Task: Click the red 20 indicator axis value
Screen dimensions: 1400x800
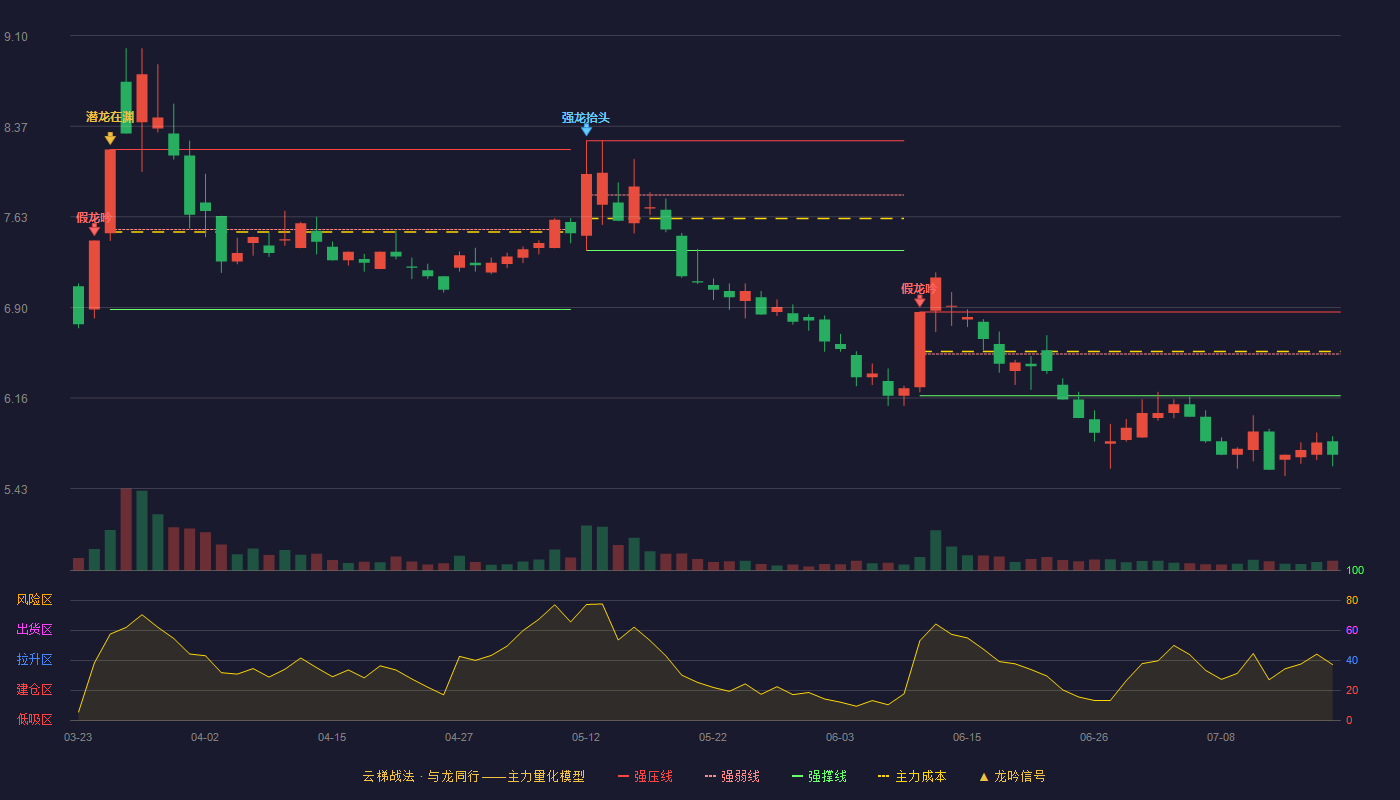Action: click(1352, 690)
